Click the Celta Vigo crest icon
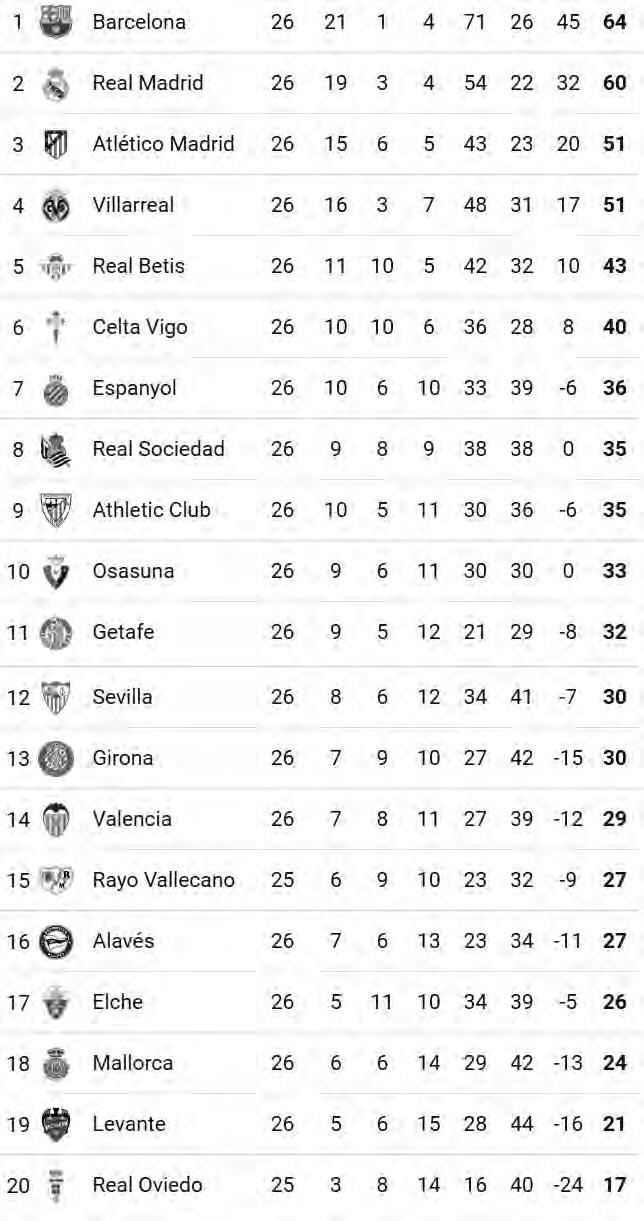 56,327
